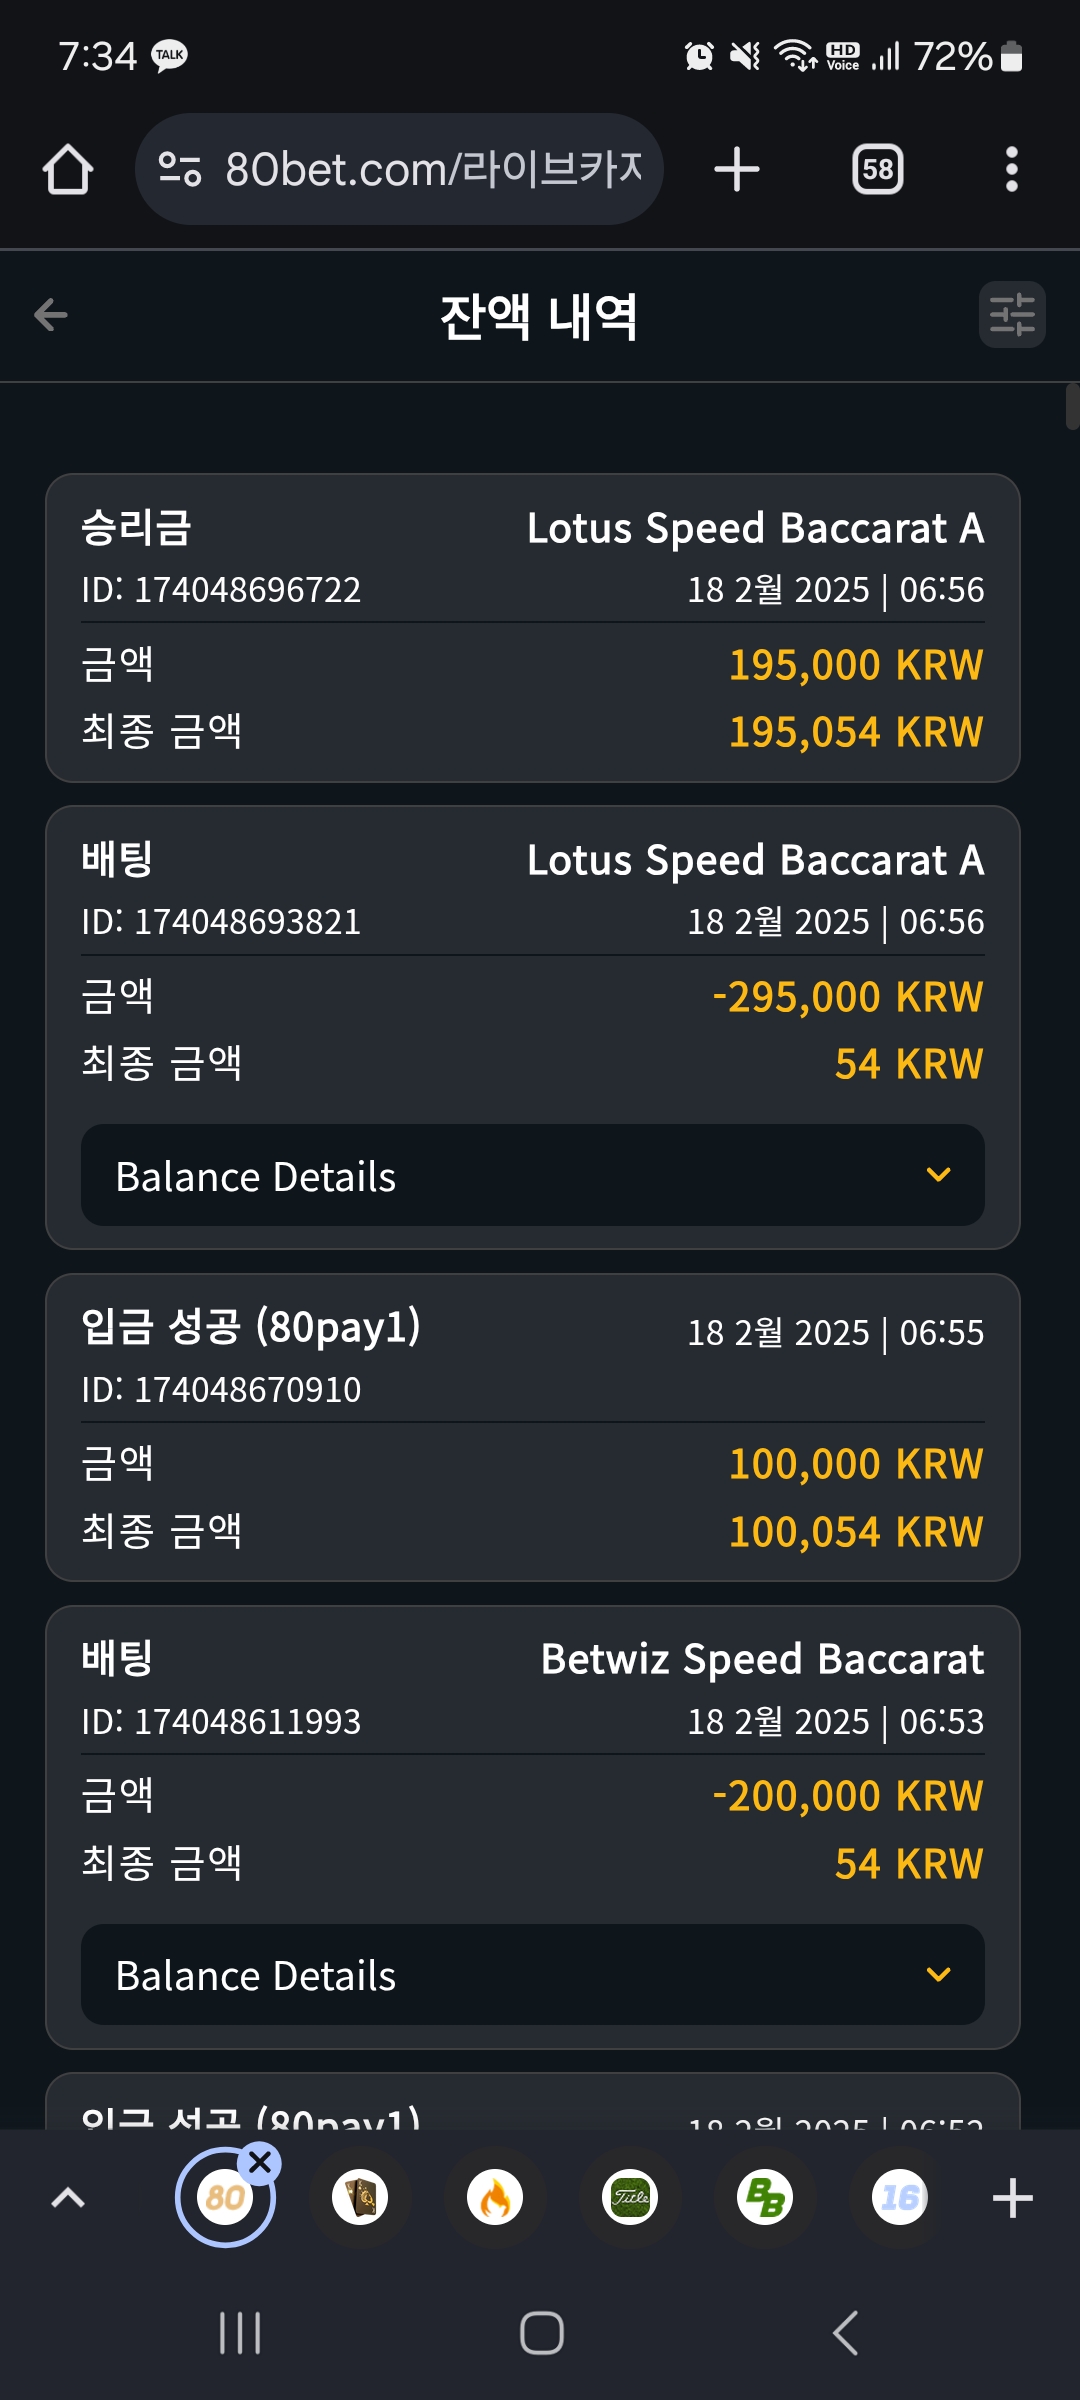Add a shortcut with the bottom plus button
1080x2400 pixels.
point(1012,2197)
